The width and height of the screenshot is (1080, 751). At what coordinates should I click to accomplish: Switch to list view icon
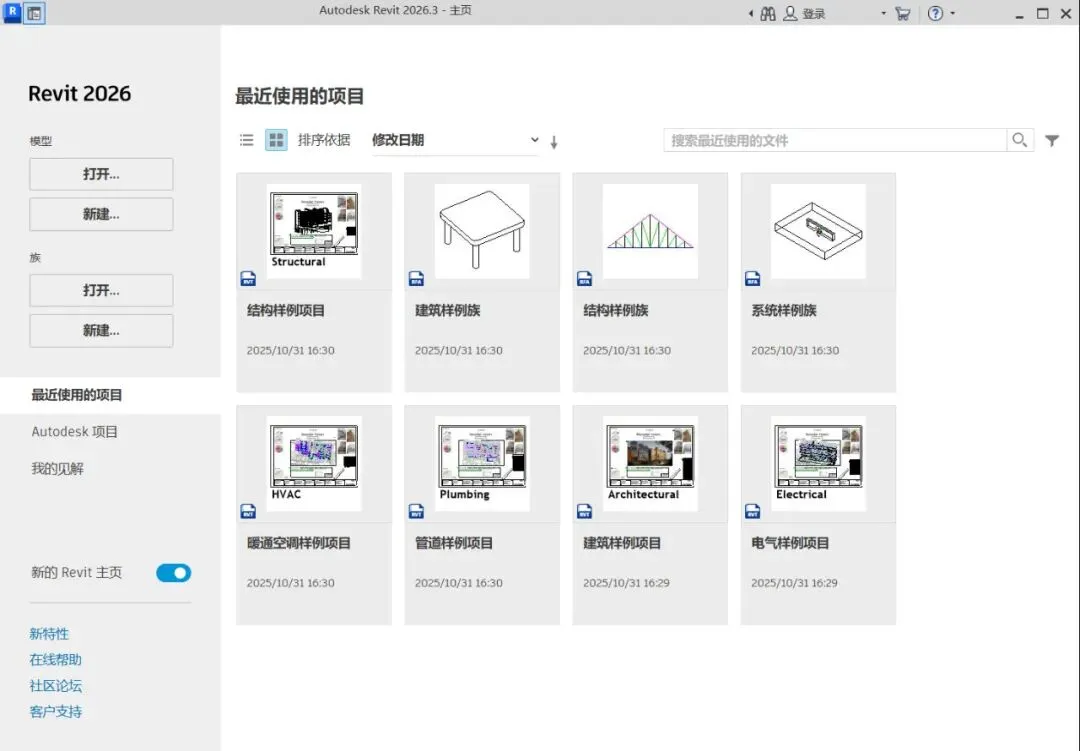click(247, 140)
